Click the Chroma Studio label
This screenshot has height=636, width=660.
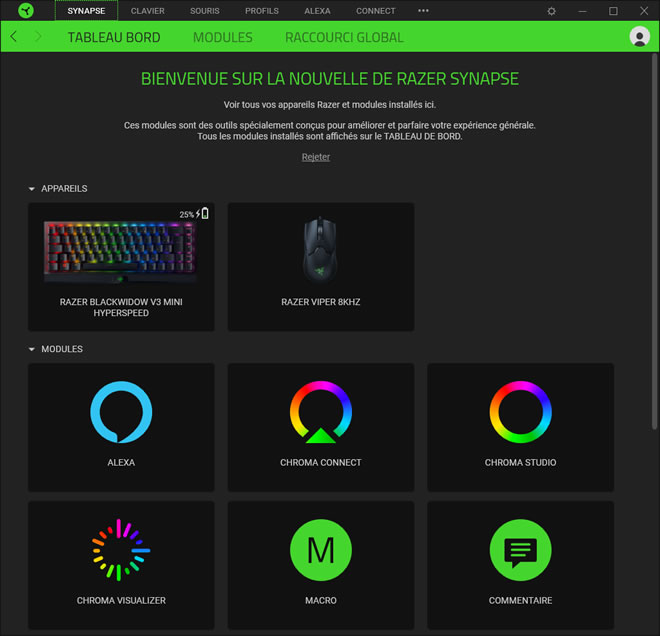[x=520, y=463]
